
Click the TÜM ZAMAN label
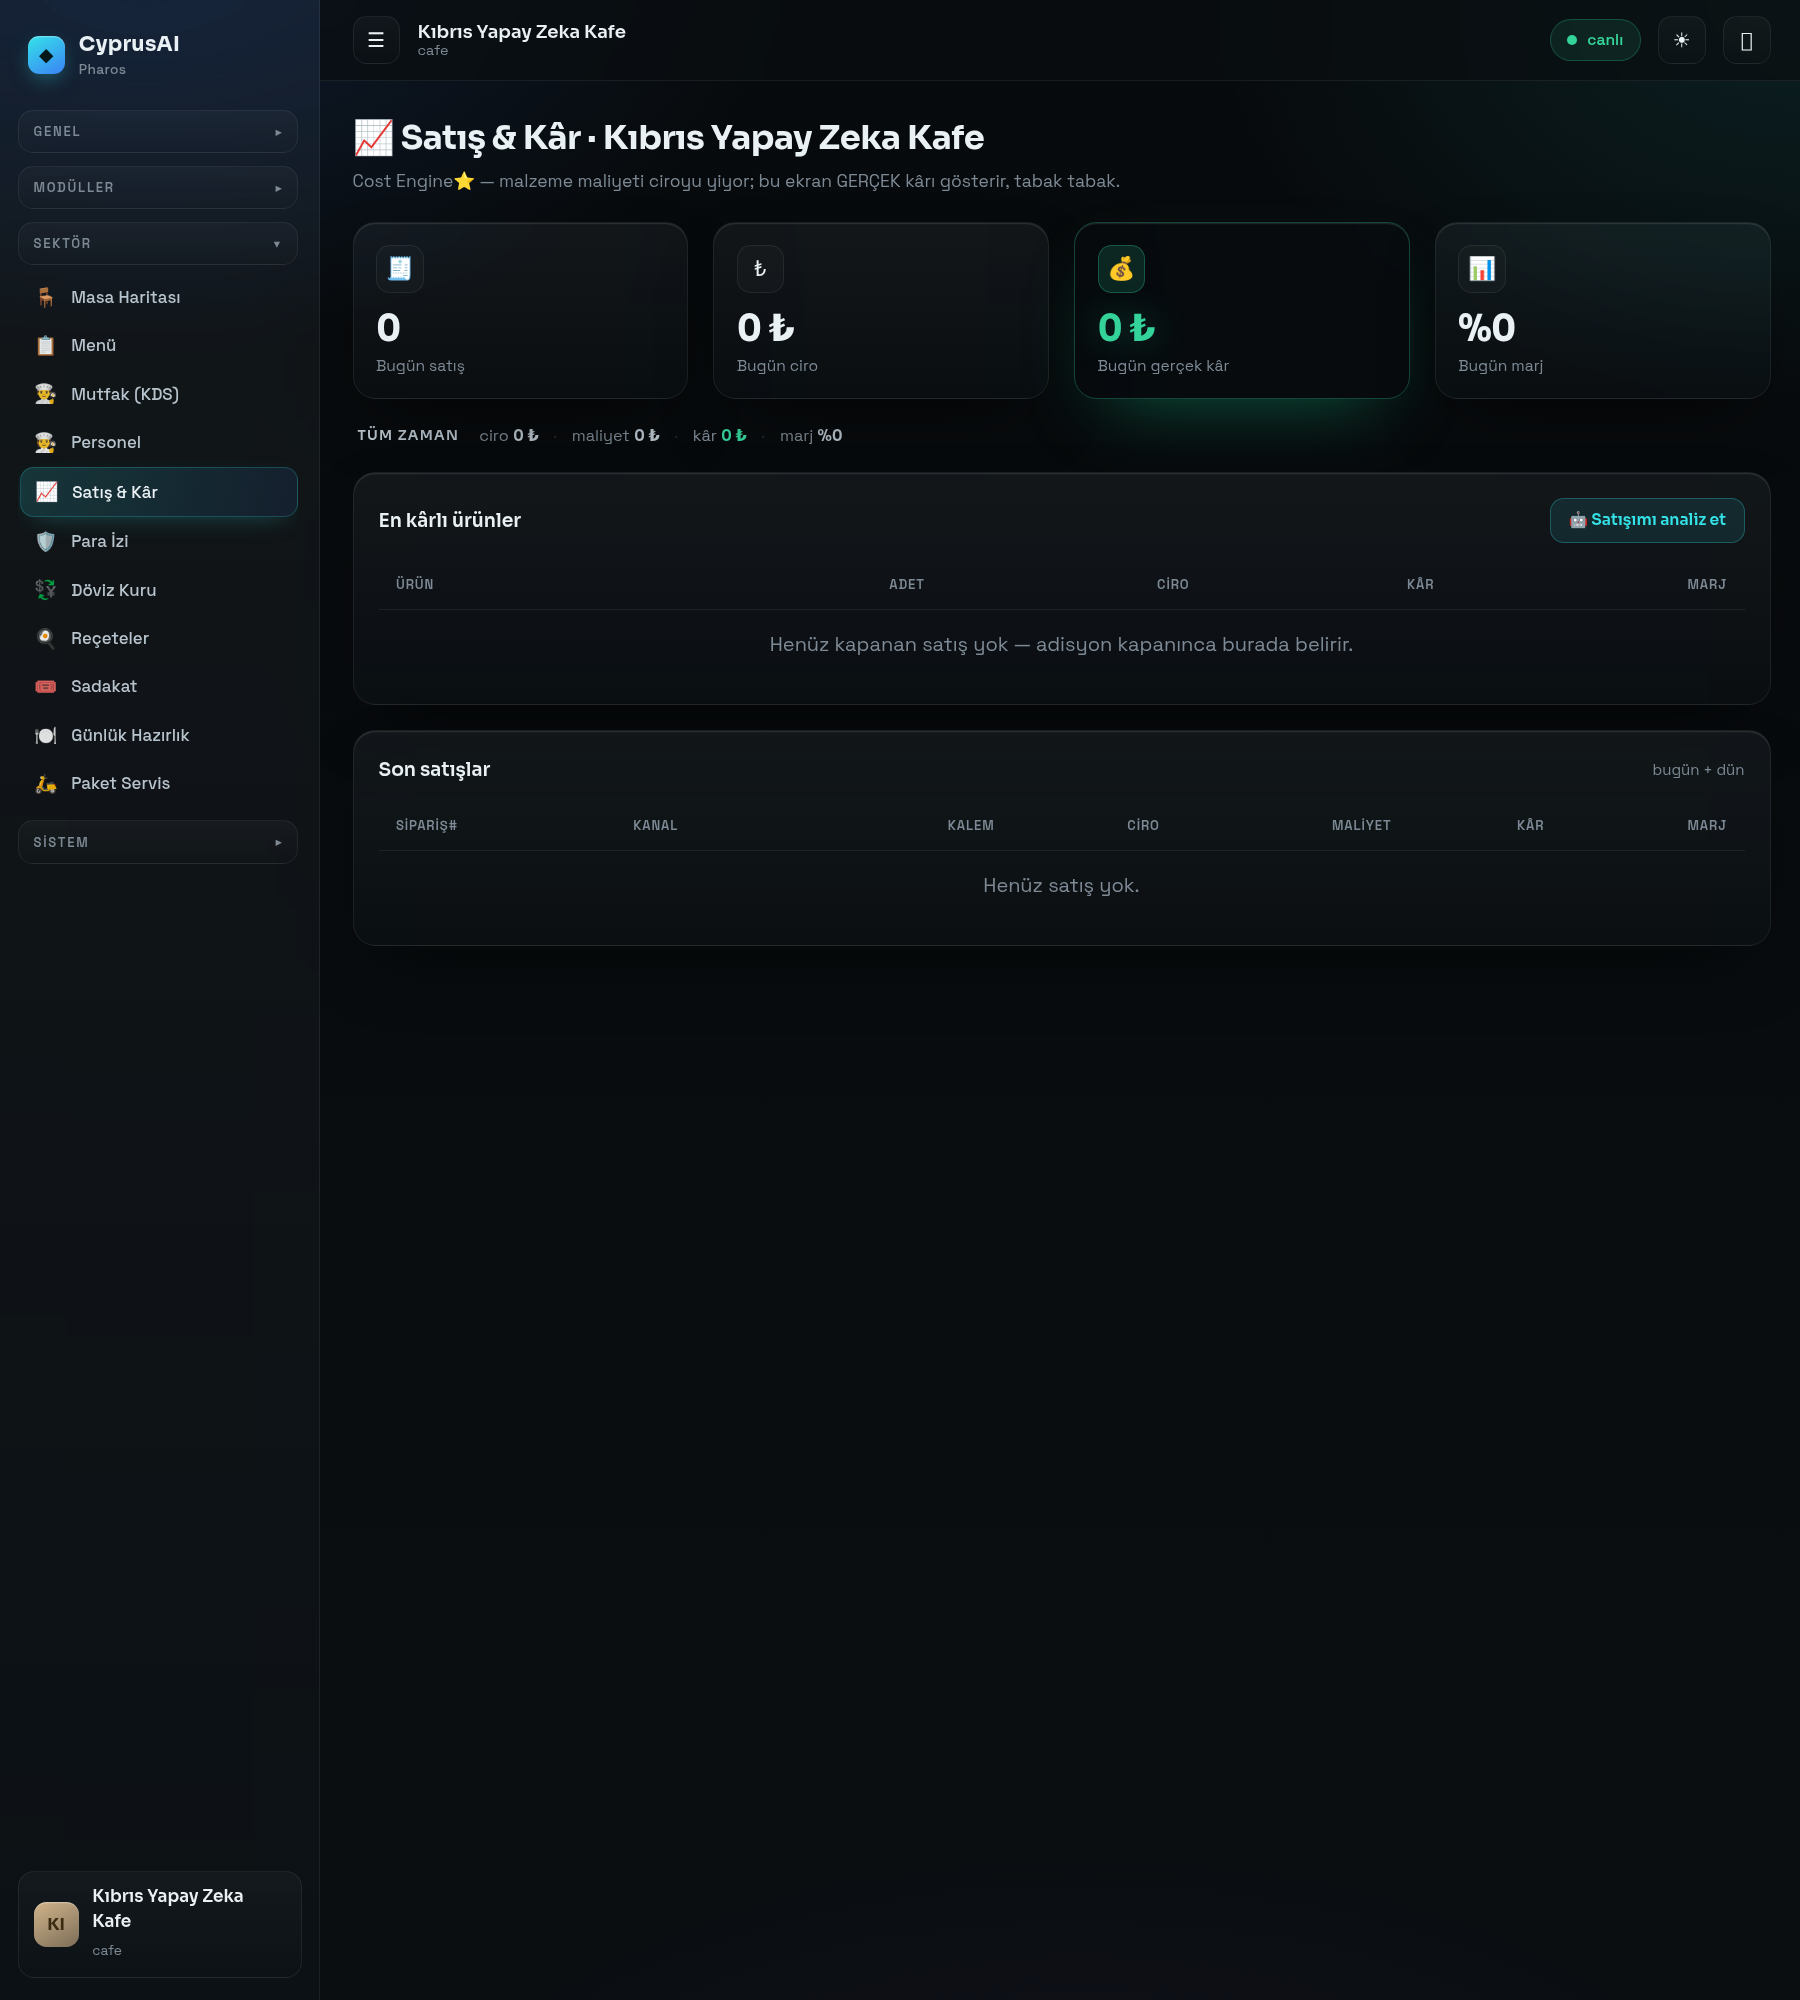[408, 435]
